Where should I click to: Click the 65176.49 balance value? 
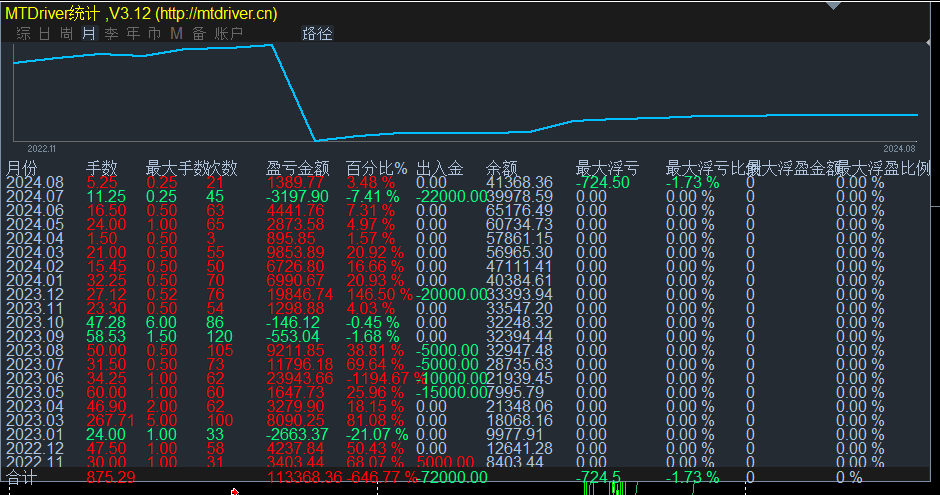coord(519,211)
